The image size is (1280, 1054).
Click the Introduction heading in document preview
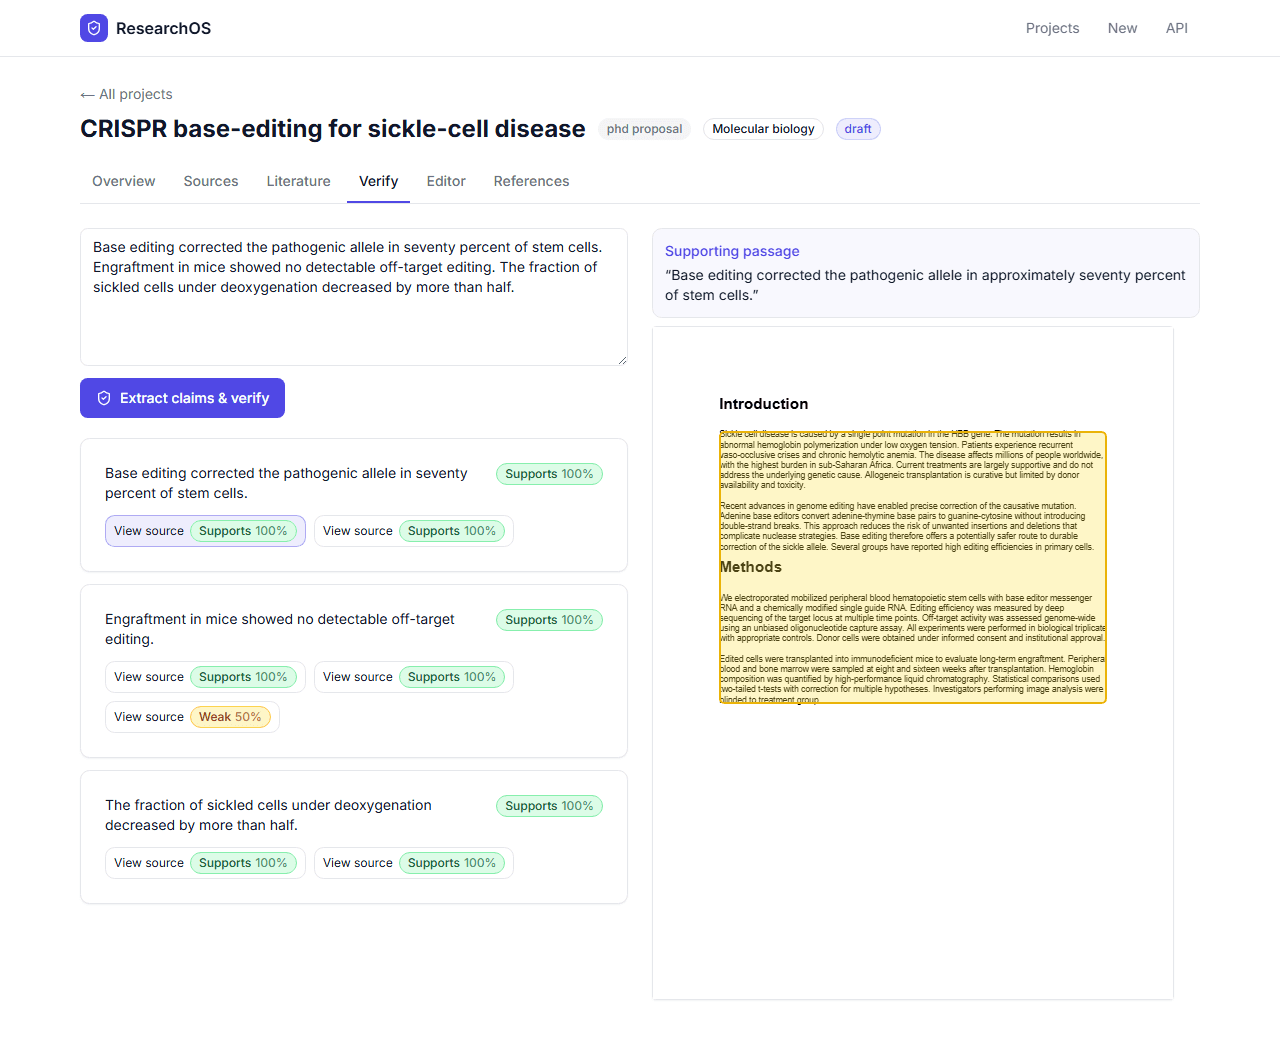(763, 404)
